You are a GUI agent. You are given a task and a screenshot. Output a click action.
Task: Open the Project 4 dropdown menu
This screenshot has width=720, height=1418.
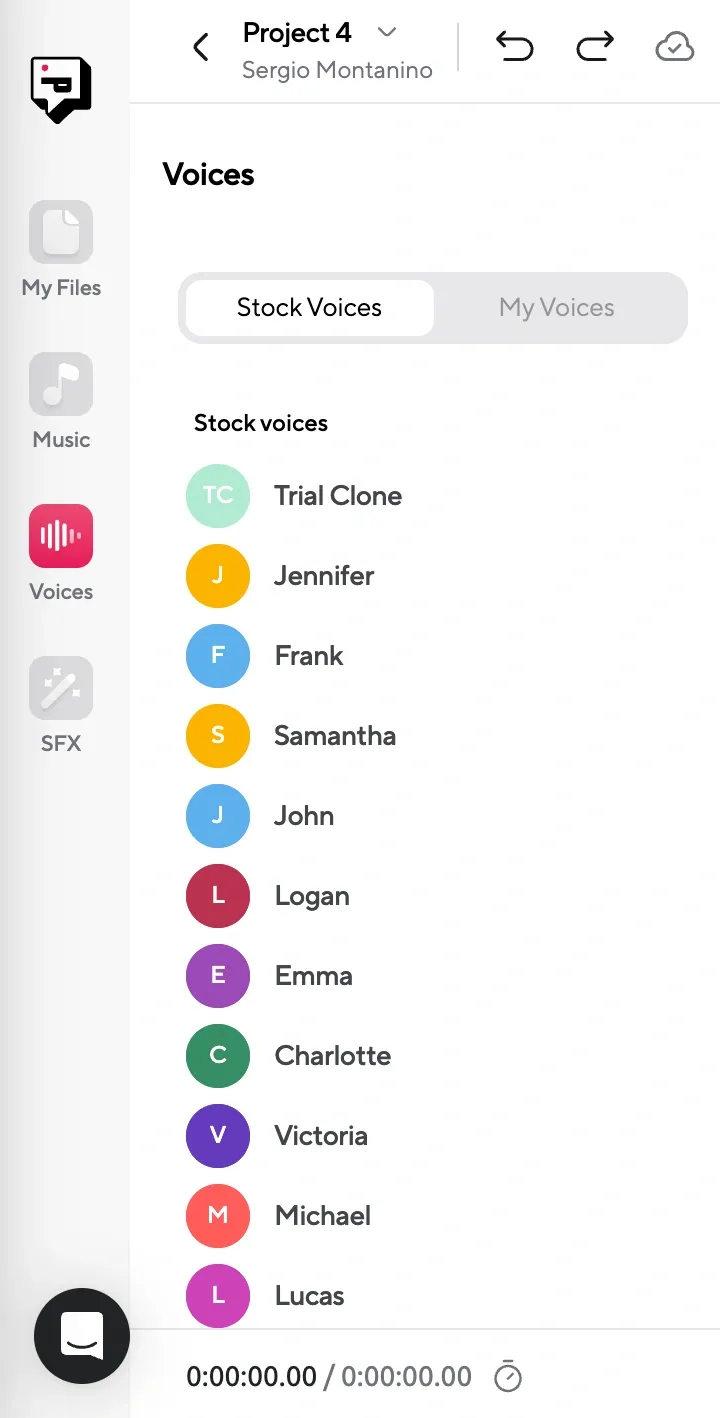click(388, 32)
